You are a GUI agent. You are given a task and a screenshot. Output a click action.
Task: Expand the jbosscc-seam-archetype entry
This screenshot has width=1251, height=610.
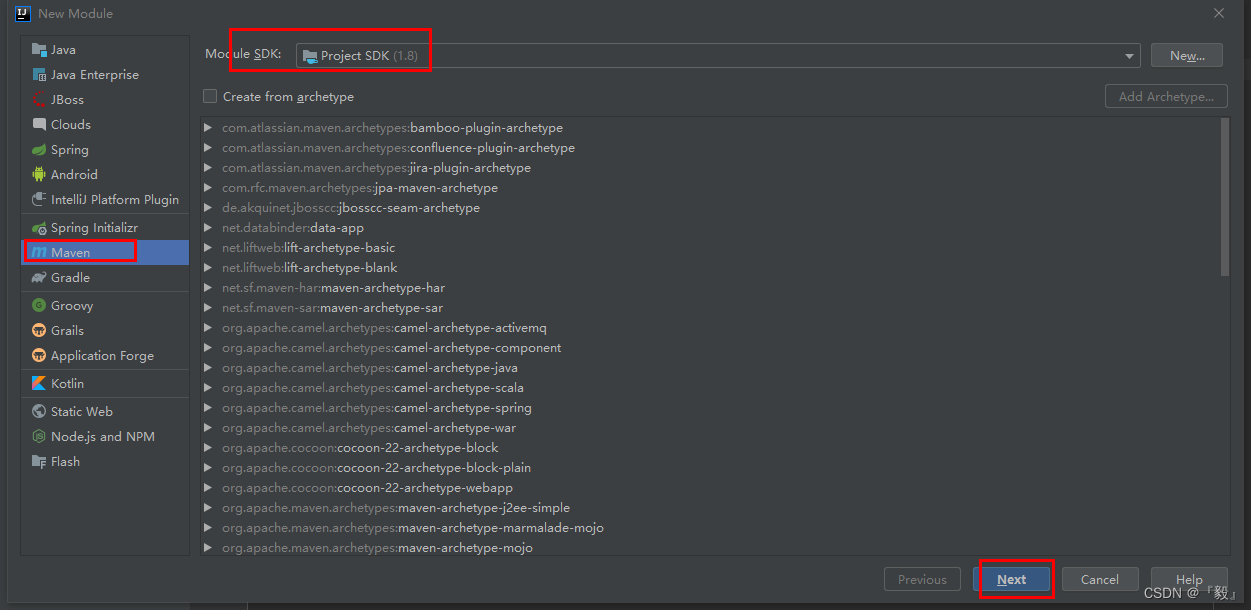(208, 208)
